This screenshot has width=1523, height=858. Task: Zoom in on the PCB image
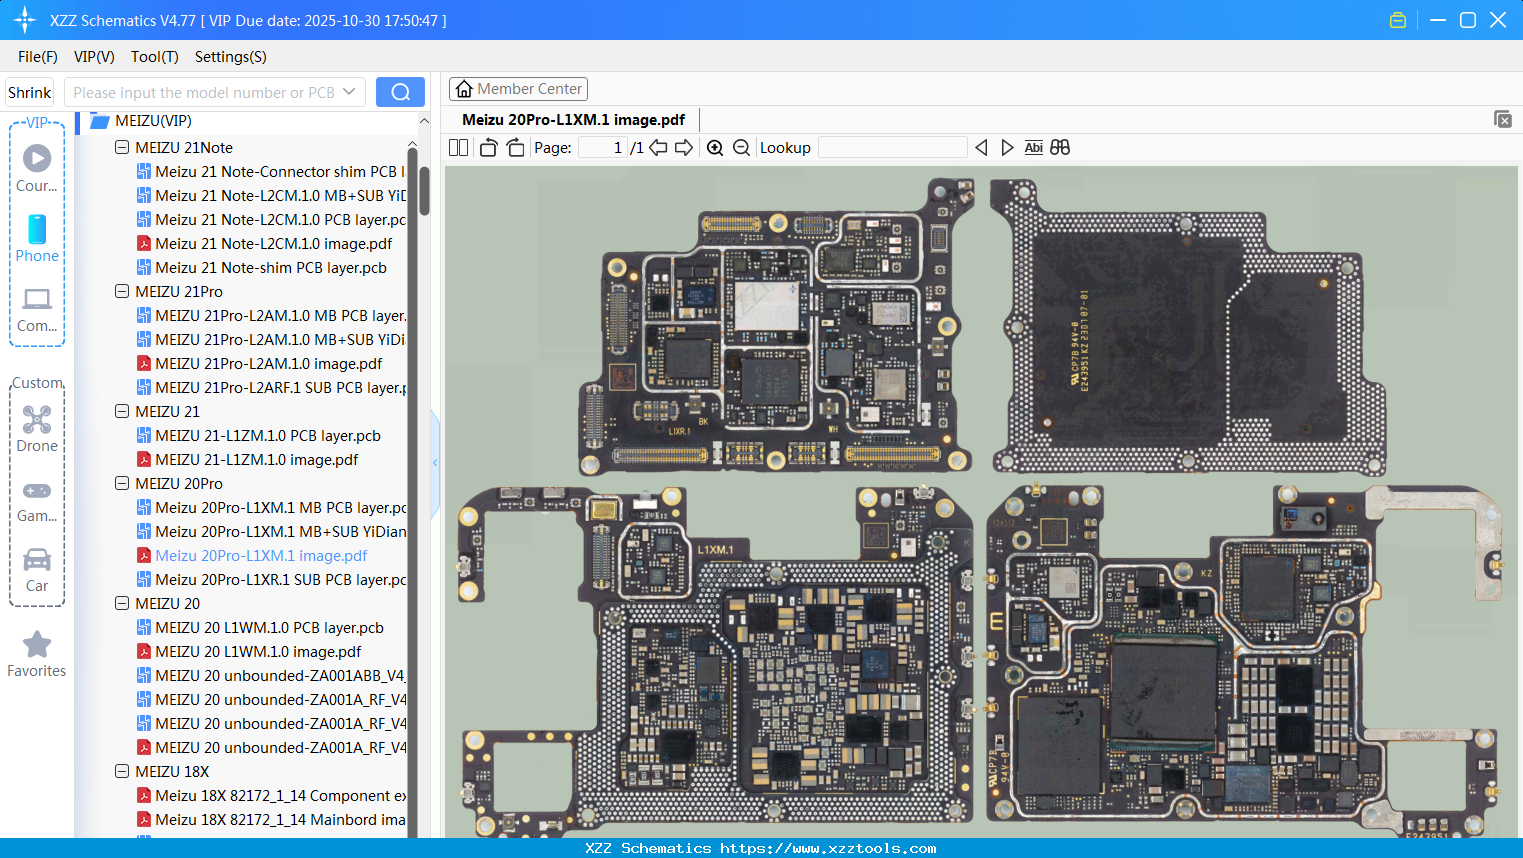(x=715, y=148)
